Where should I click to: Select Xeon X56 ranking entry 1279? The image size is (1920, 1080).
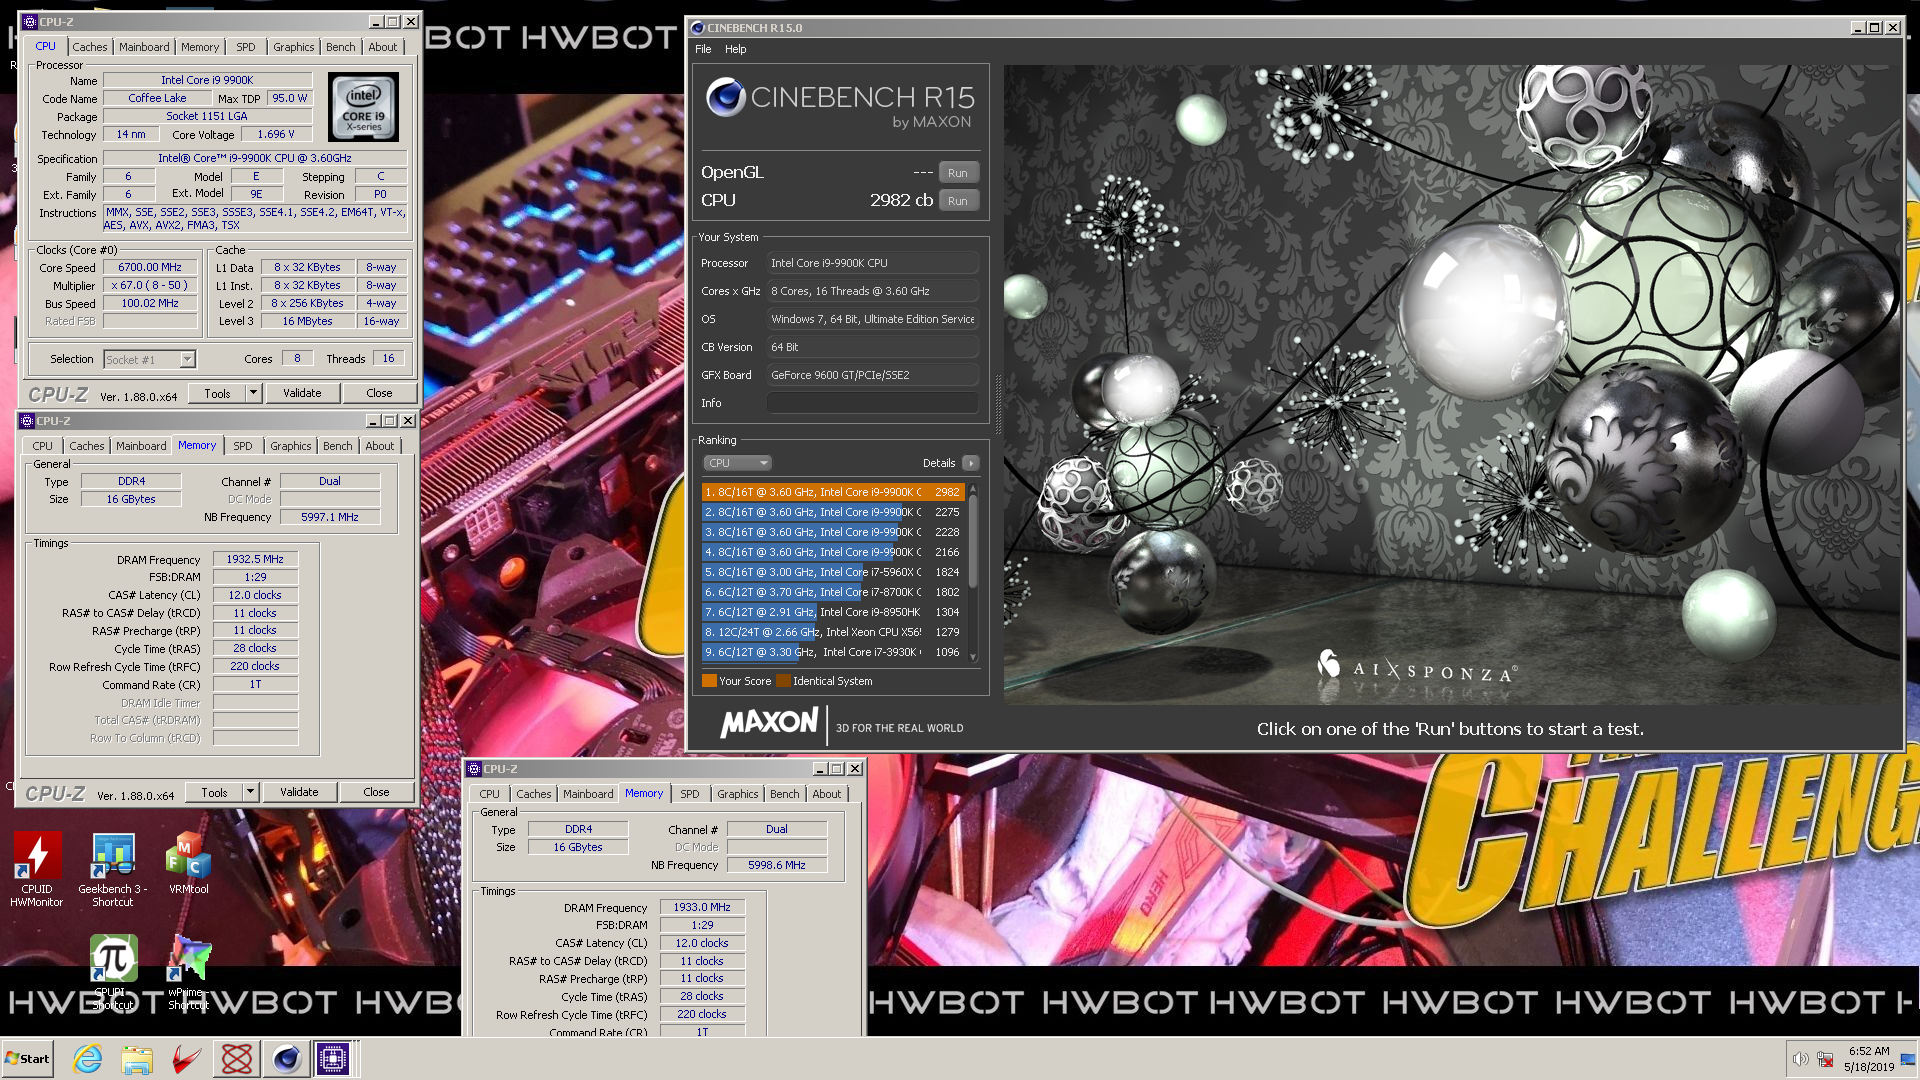tap(833, 632)
